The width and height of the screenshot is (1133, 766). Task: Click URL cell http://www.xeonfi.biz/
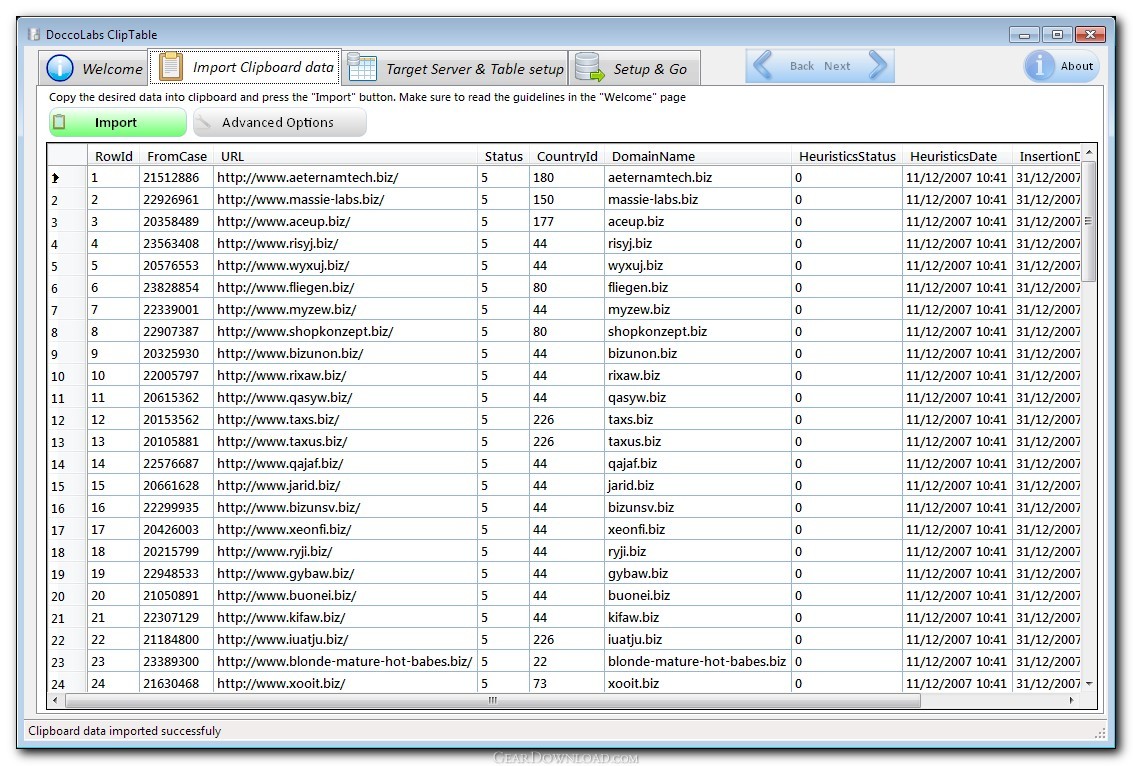tap(345, 530)
